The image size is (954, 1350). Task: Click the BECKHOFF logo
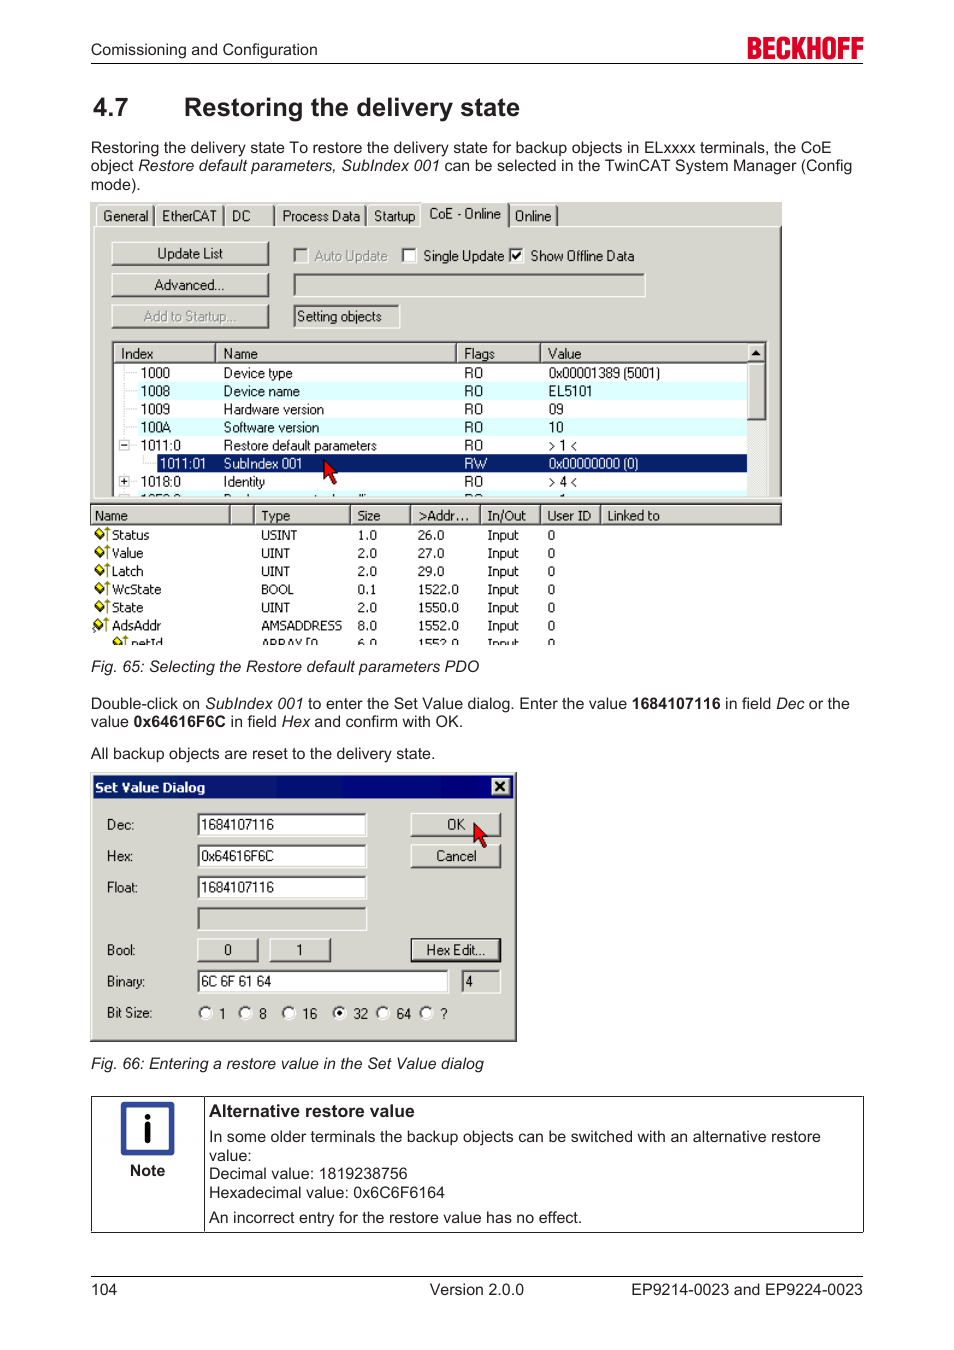tap(805, 49)
